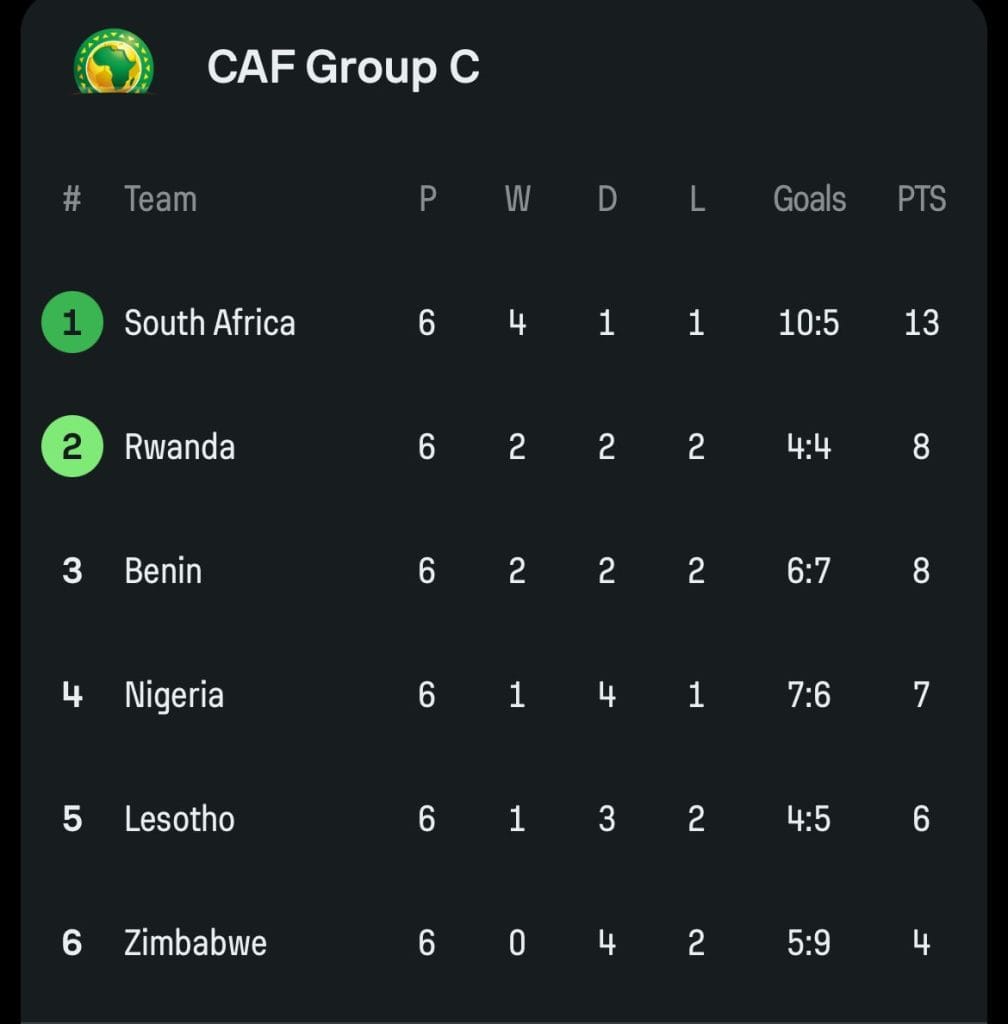1008x1024 pixels.
Task: Click the L losses column header
Action: pyautogui.click(x=697, y=199)
